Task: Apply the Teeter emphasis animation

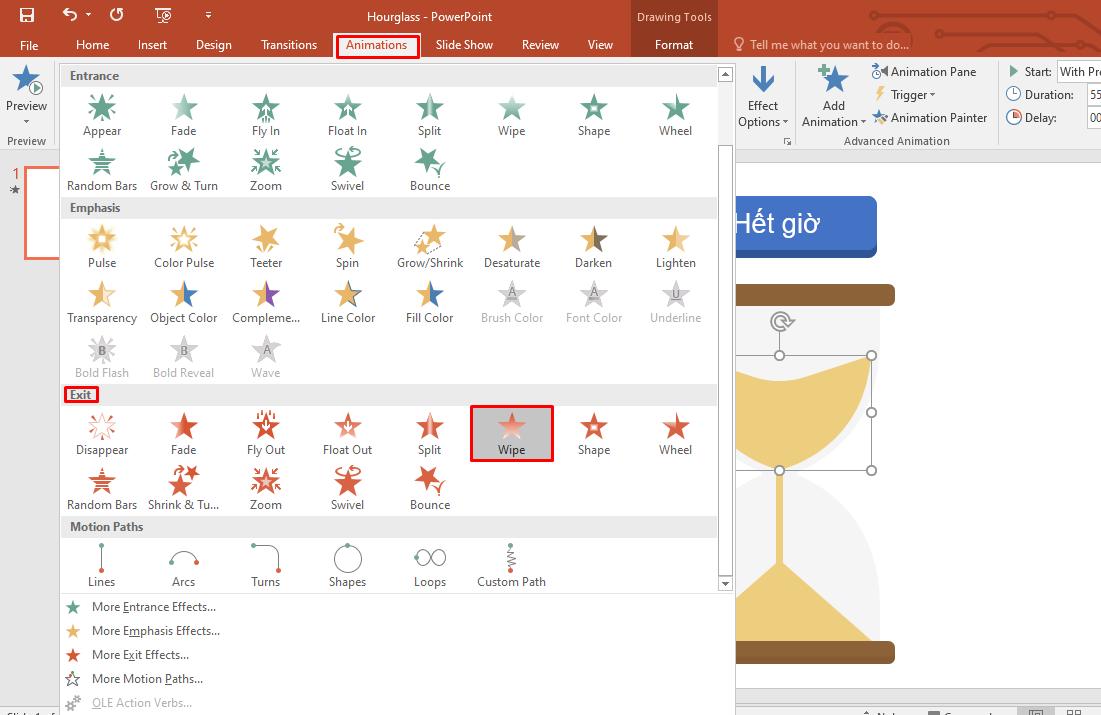Action: click(265, 247)
